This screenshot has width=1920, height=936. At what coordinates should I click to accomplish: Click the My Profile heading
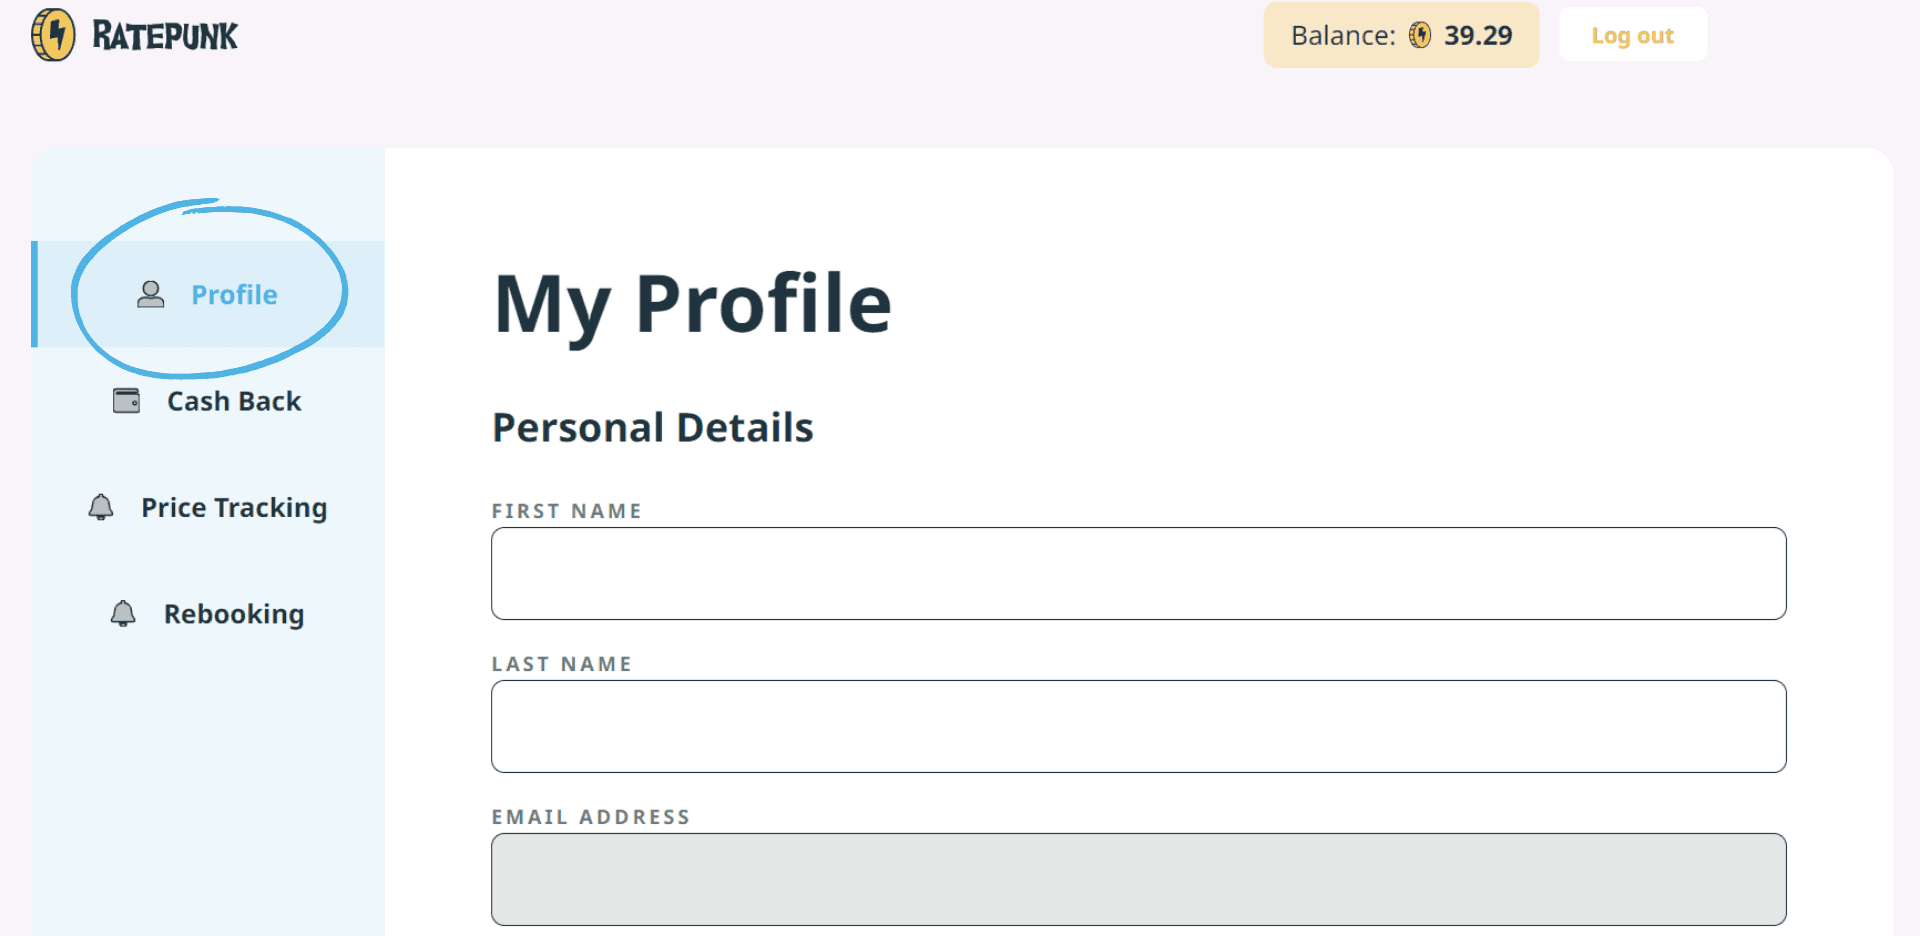pos(692,304)
